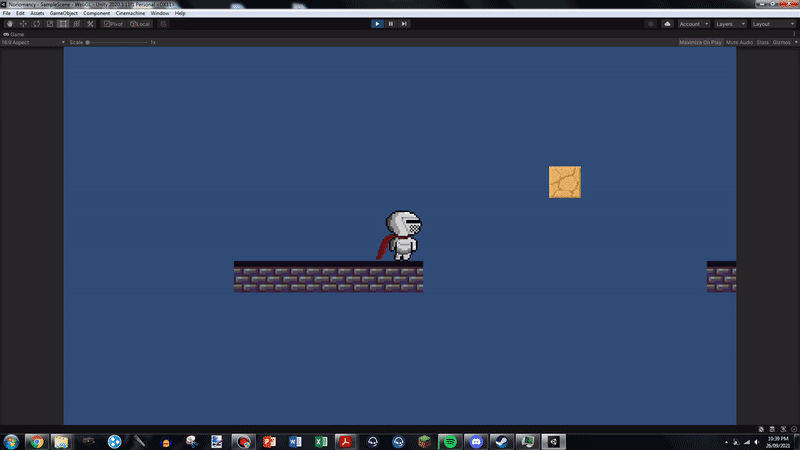Toggle Maximize On Play
The width and height of the screenshot is (800, 450).
700,42
